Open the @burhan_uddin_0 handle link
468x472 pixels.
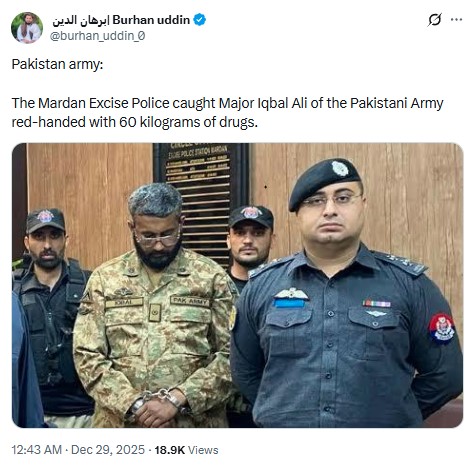(97, 36)
